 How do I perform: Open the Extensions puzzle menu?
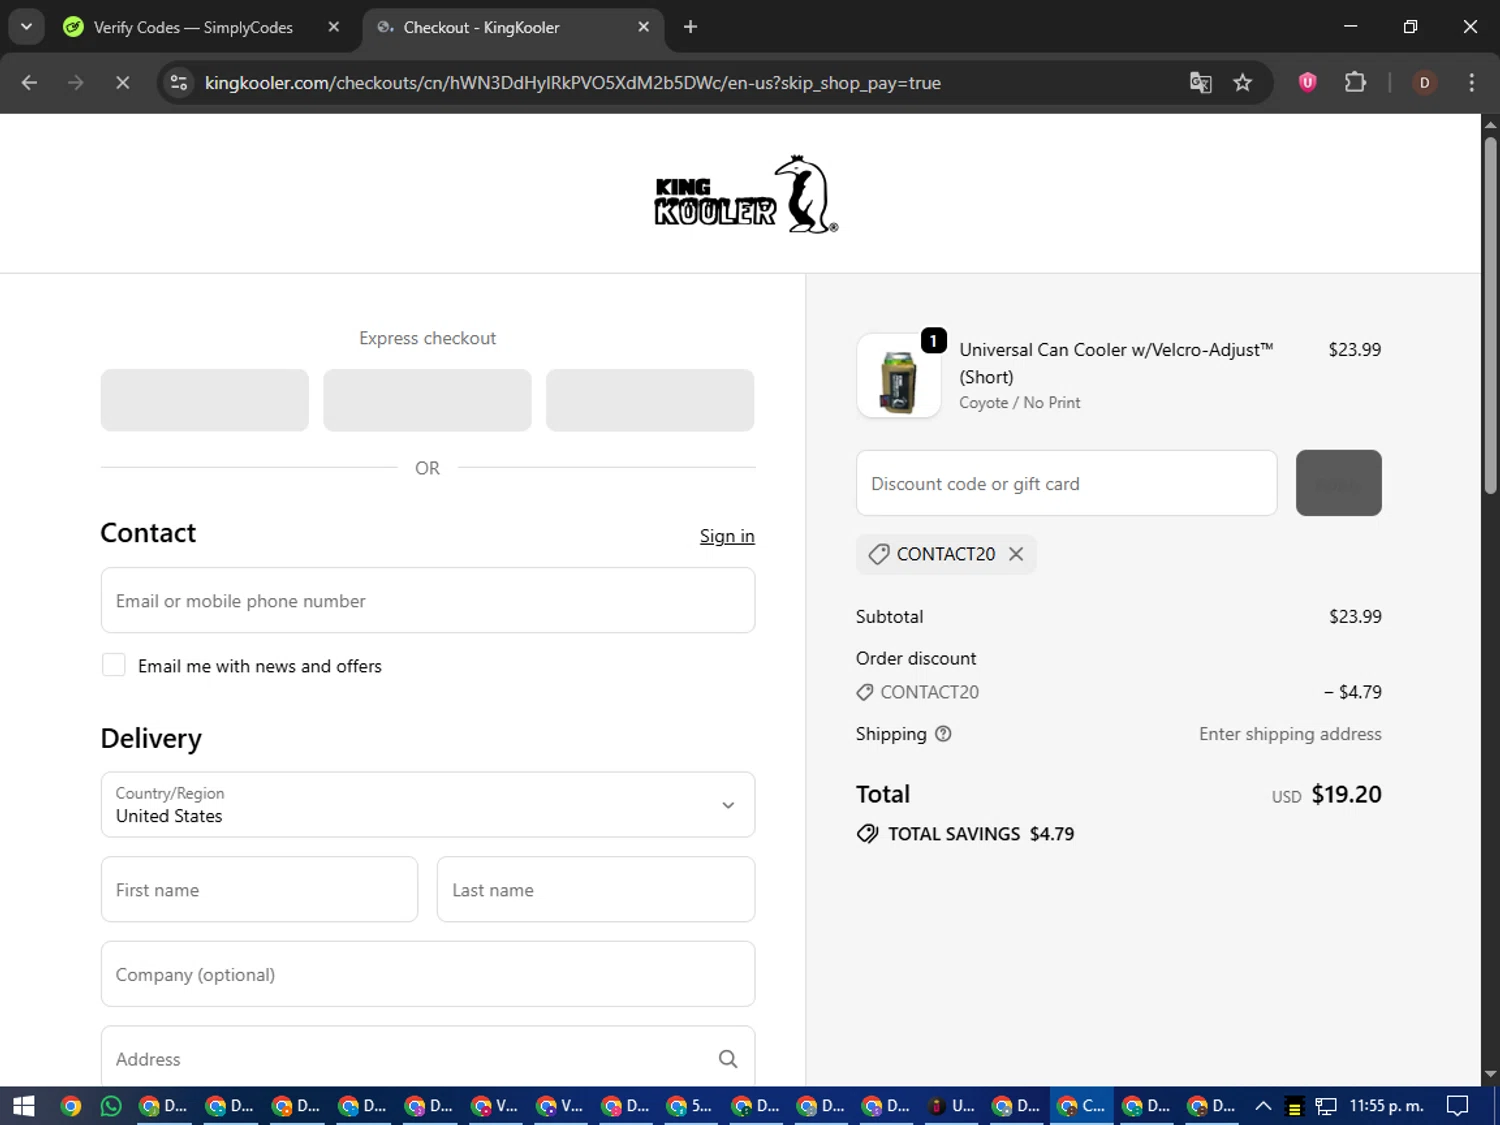tap(1355, 83)
